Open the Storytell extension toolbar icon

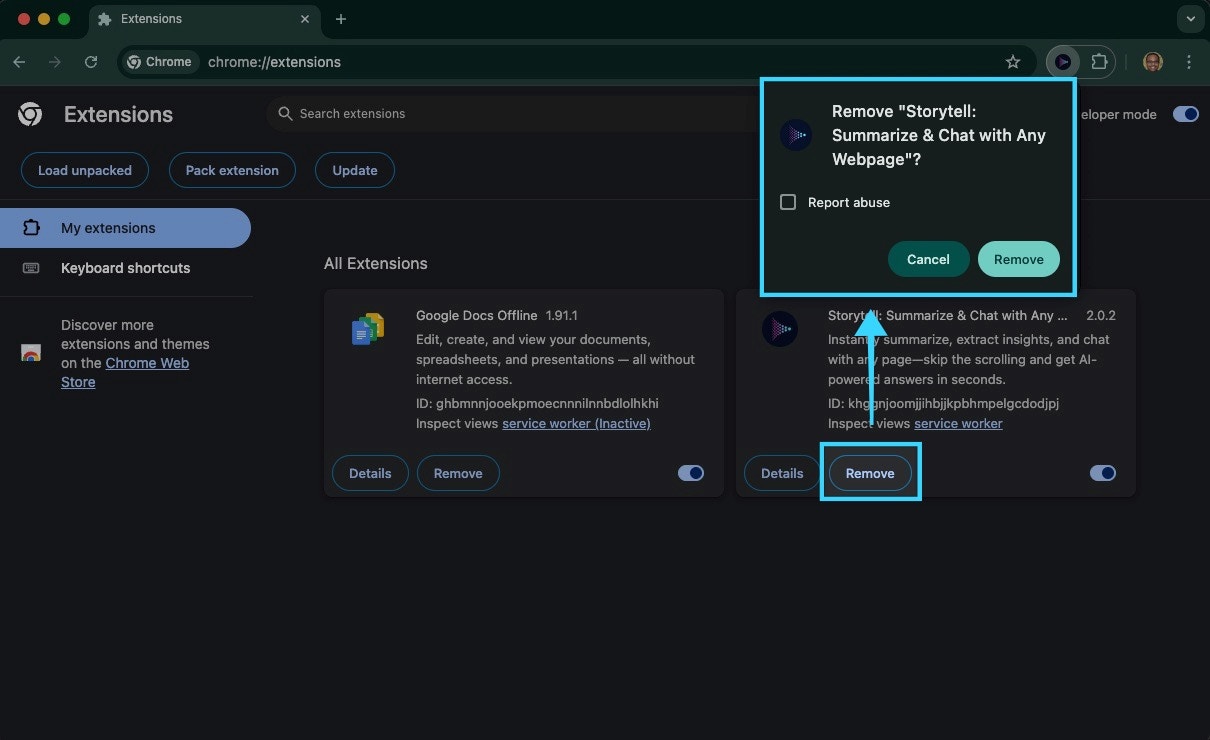[1063, 62]
